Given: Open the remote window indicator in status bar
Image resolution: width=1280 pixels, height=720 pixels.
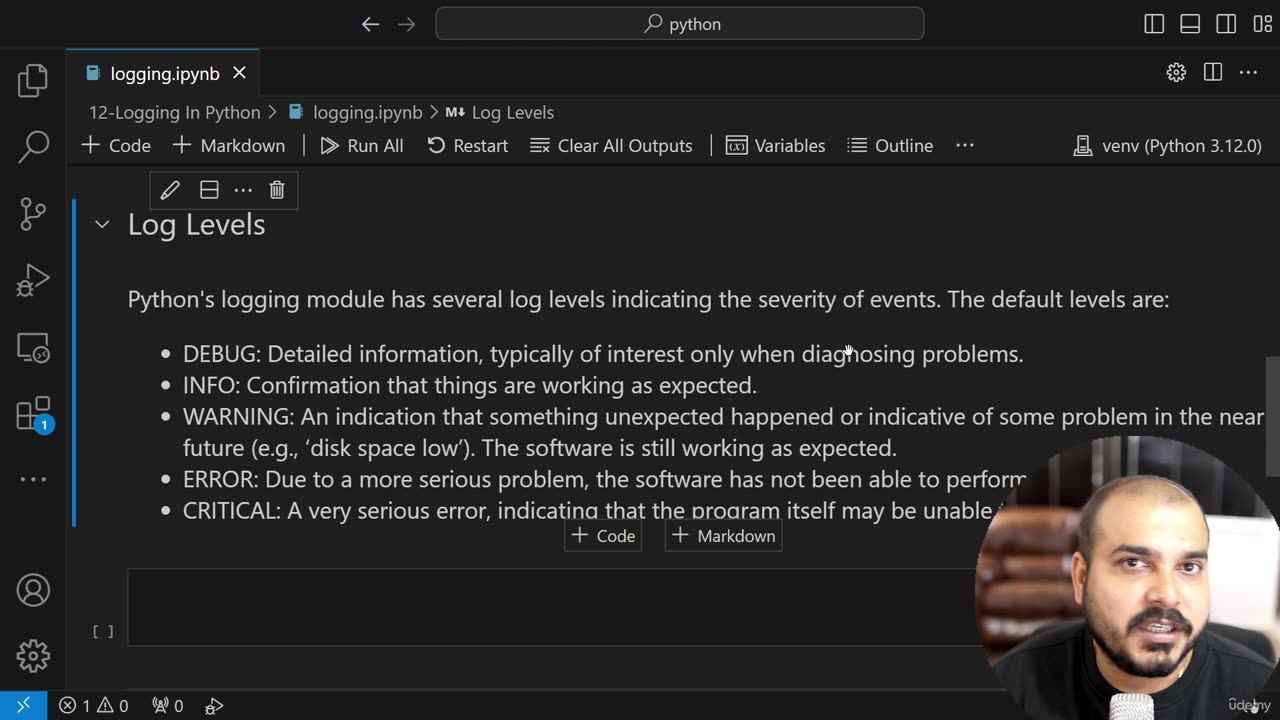Looking at the screenshot, I should pos(23,705).
